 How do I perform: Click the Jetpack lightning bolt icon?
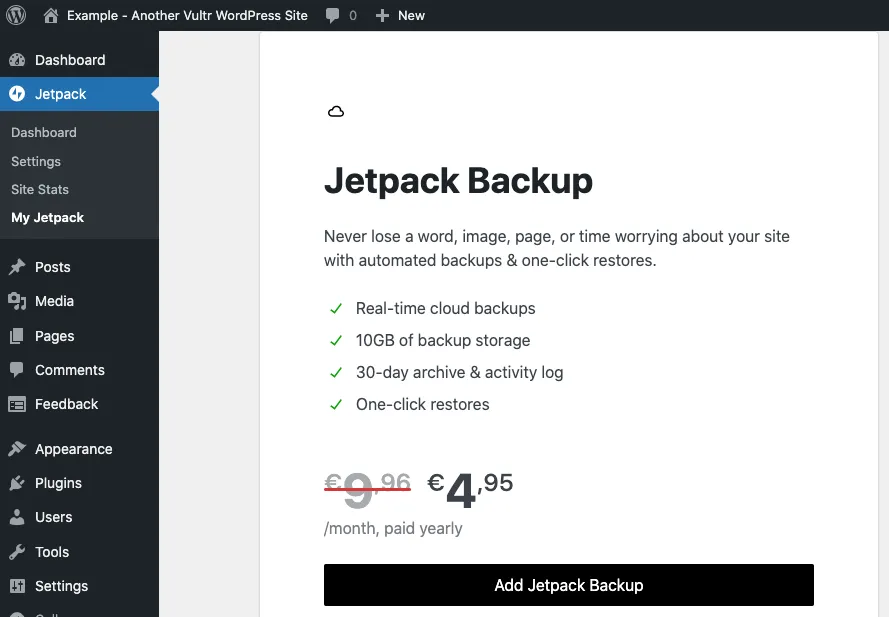click(17, 94)
